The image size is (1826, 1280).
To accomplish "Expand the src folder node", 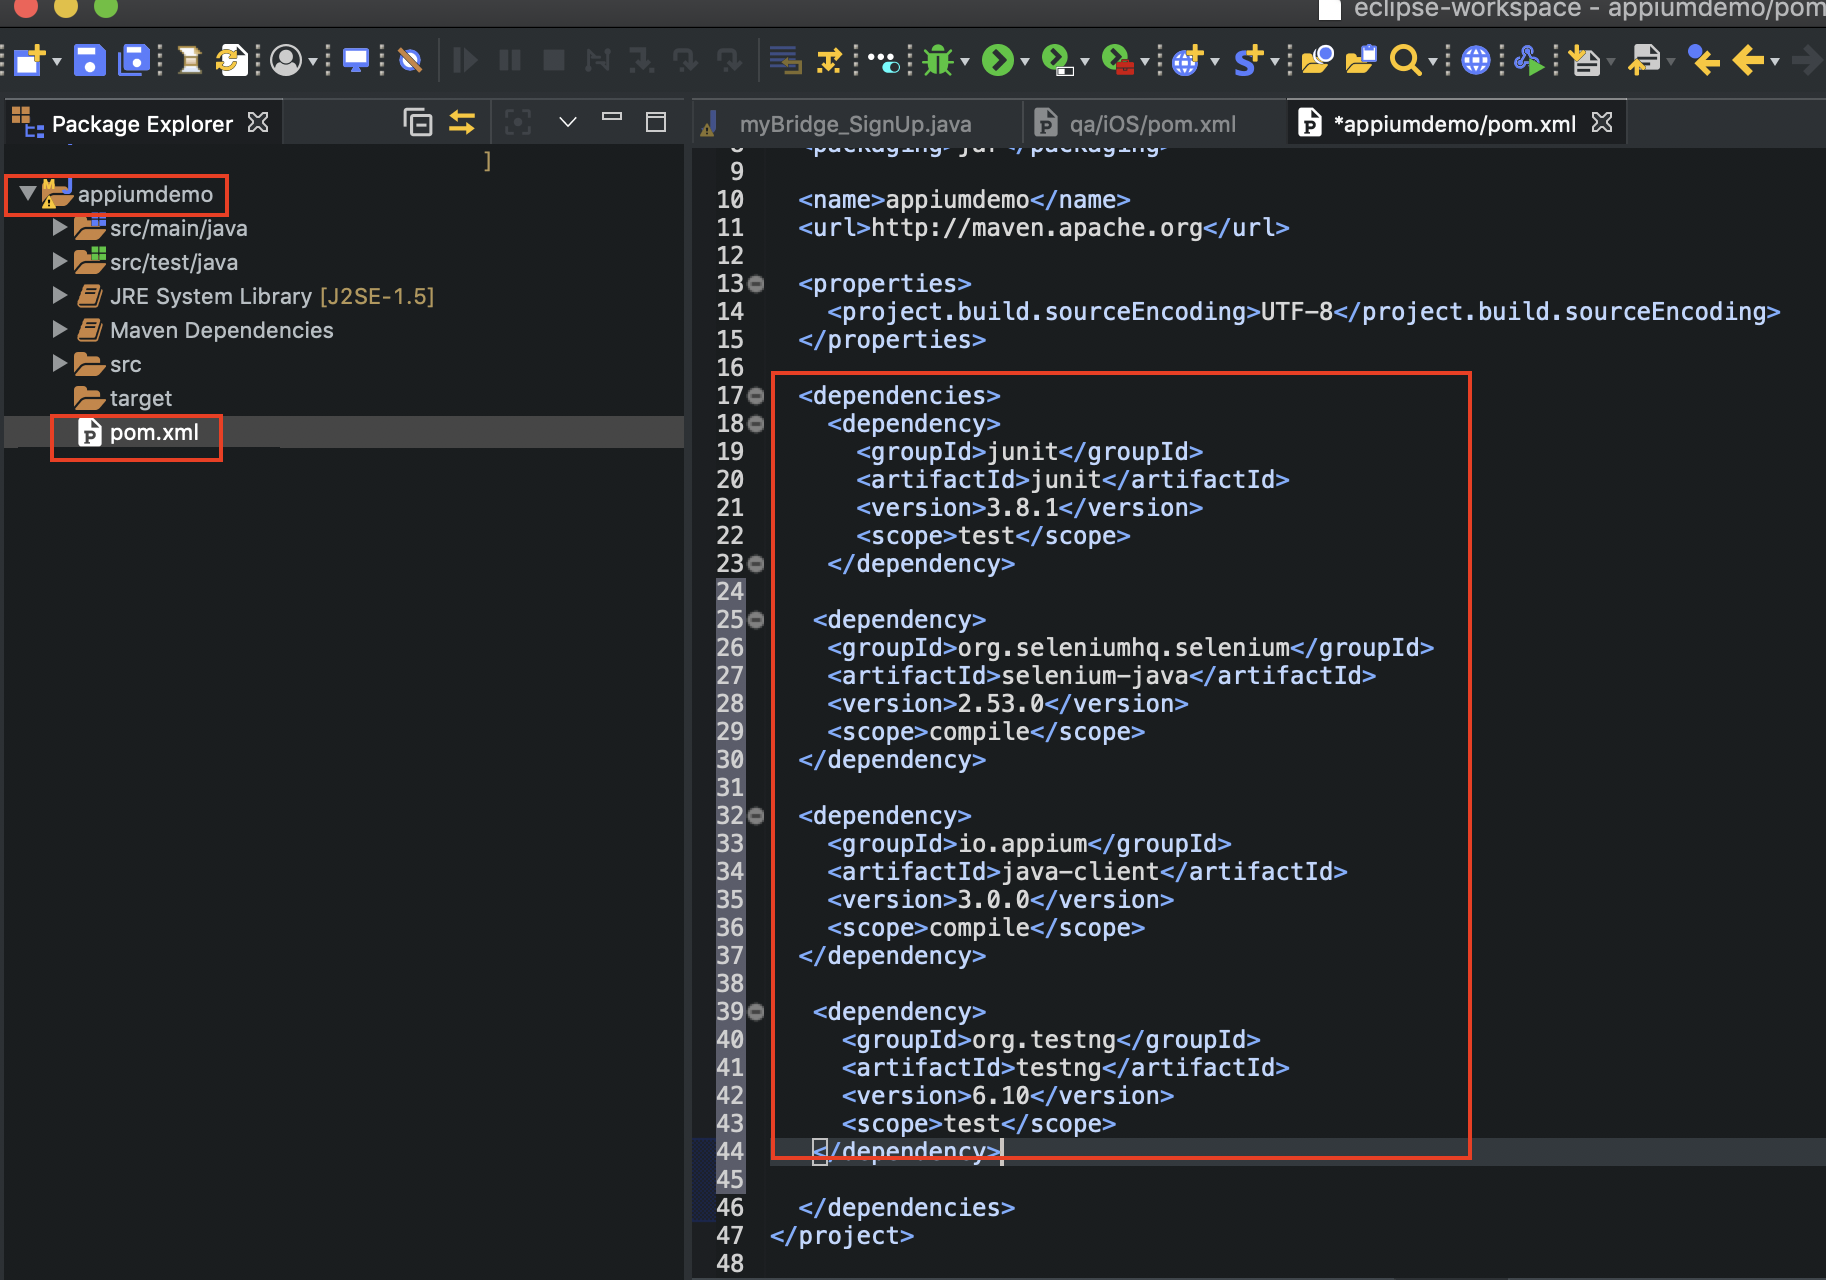I will coord(59,363).
